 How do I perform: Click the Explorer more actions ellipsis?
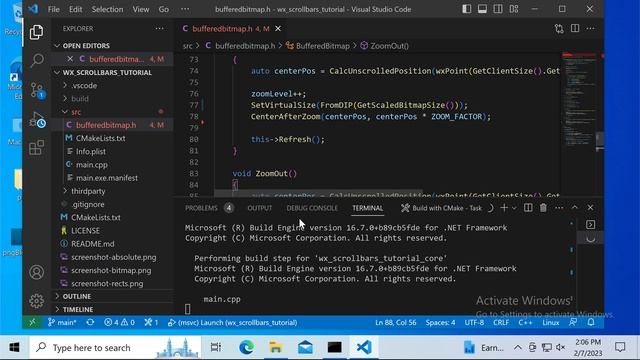coord(160,29)
